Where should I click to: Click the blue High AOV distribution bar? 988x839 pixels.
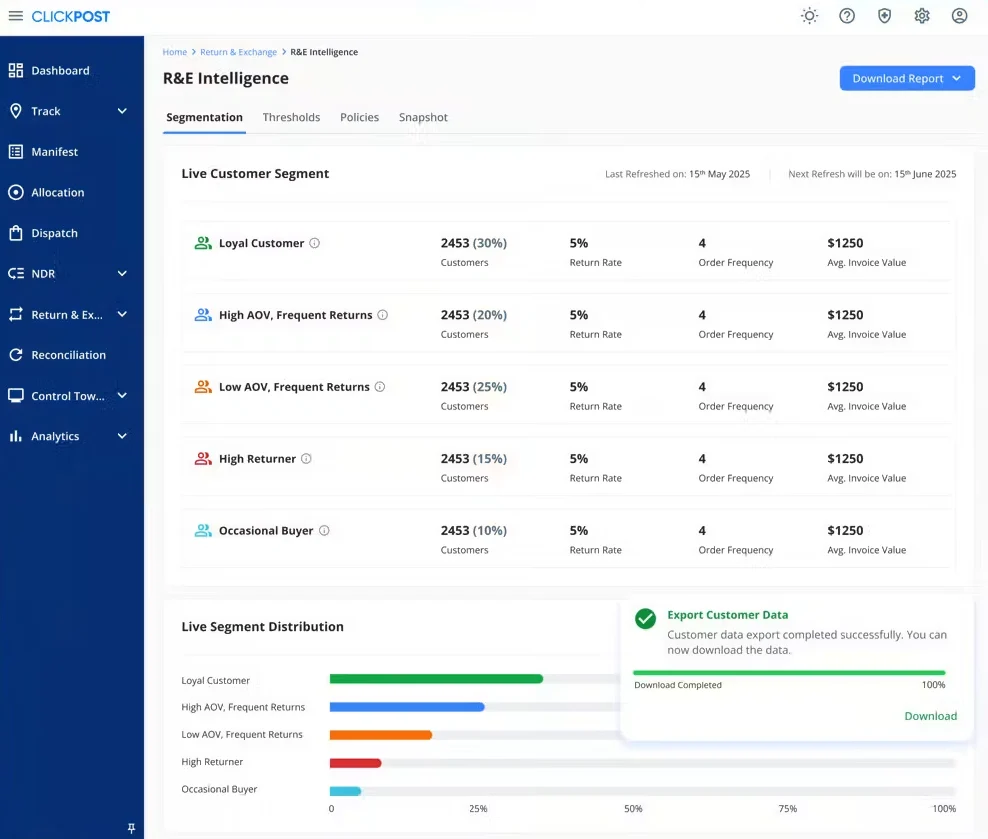click(407, 707)
